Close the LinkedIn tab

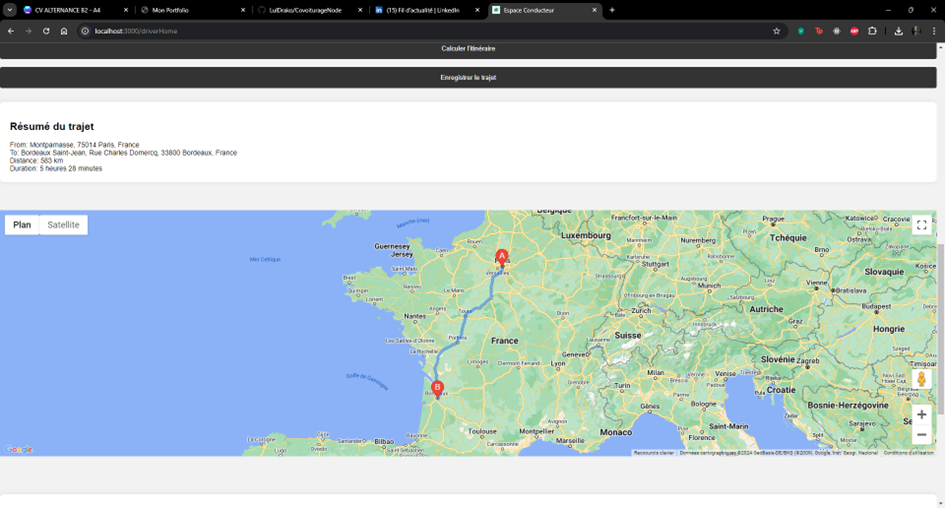tap(477, 10)
